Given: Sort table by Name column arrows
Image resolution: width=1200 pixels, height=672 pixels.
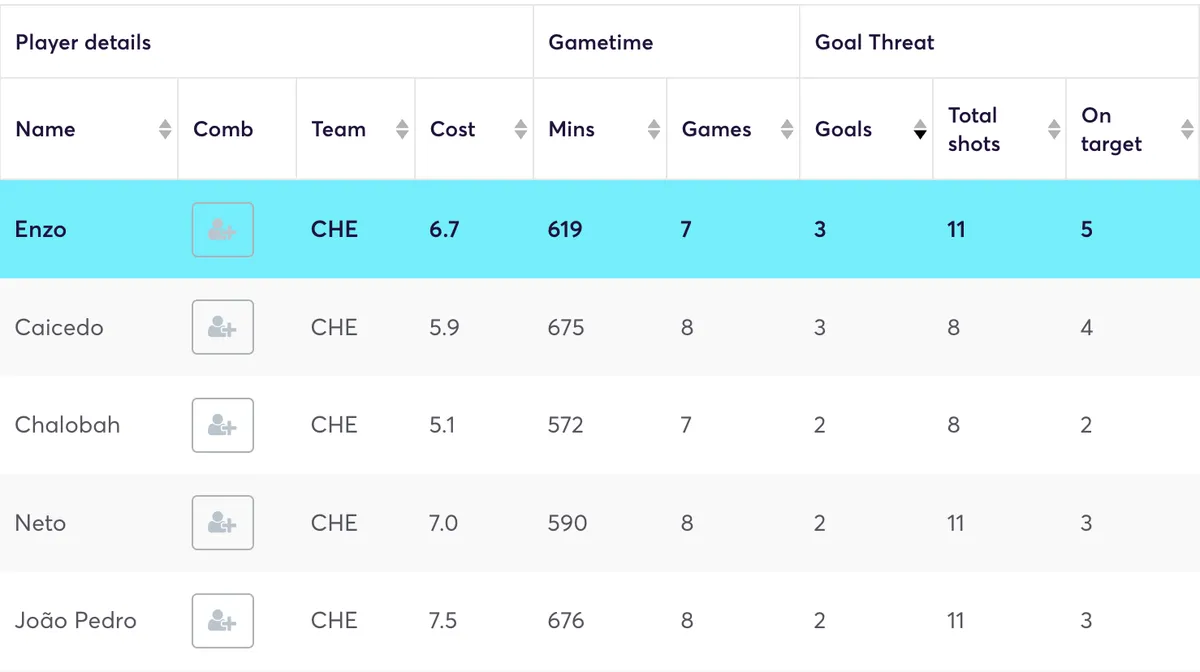Looking at the screenshot, I should click(x=165, y=129).
